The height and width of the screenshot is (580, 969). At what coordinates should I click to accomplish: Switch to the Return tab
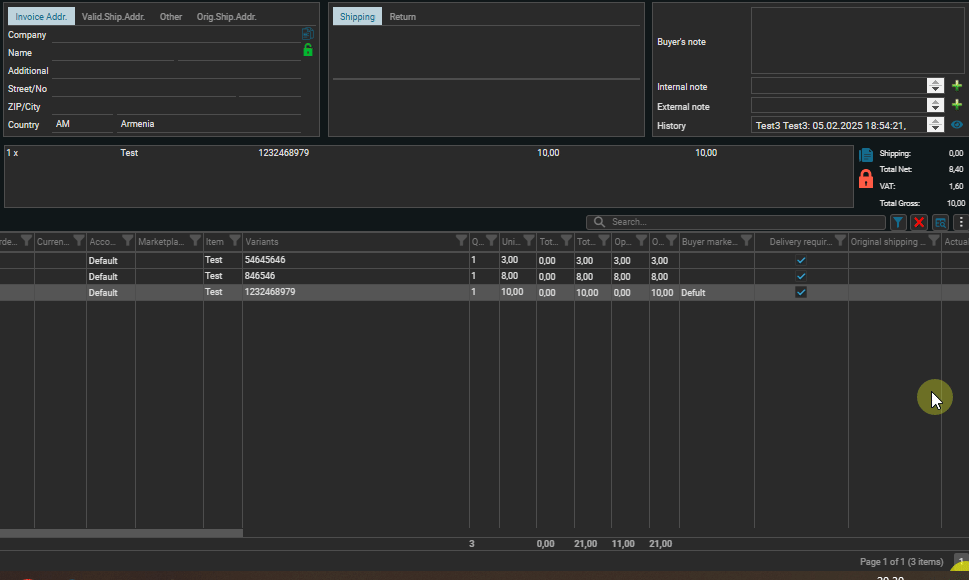(403, 17)
